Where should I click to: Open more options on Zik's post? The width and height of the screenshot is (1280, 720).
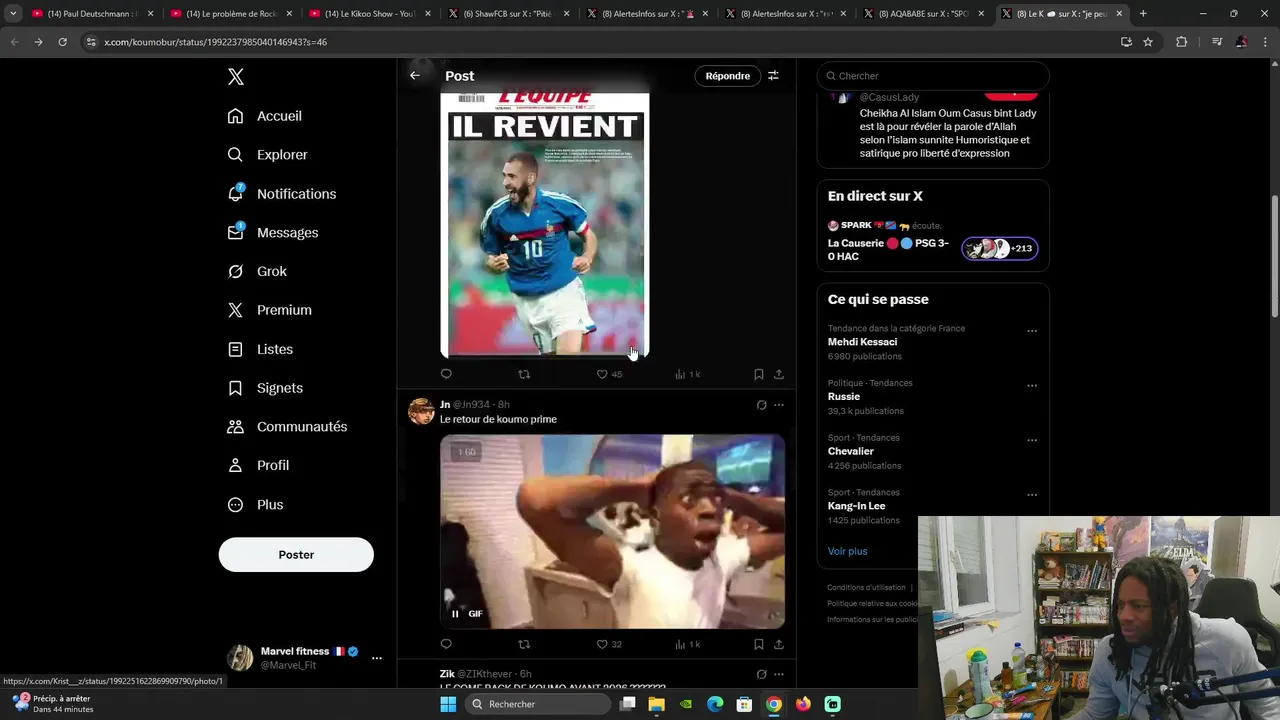779,674
